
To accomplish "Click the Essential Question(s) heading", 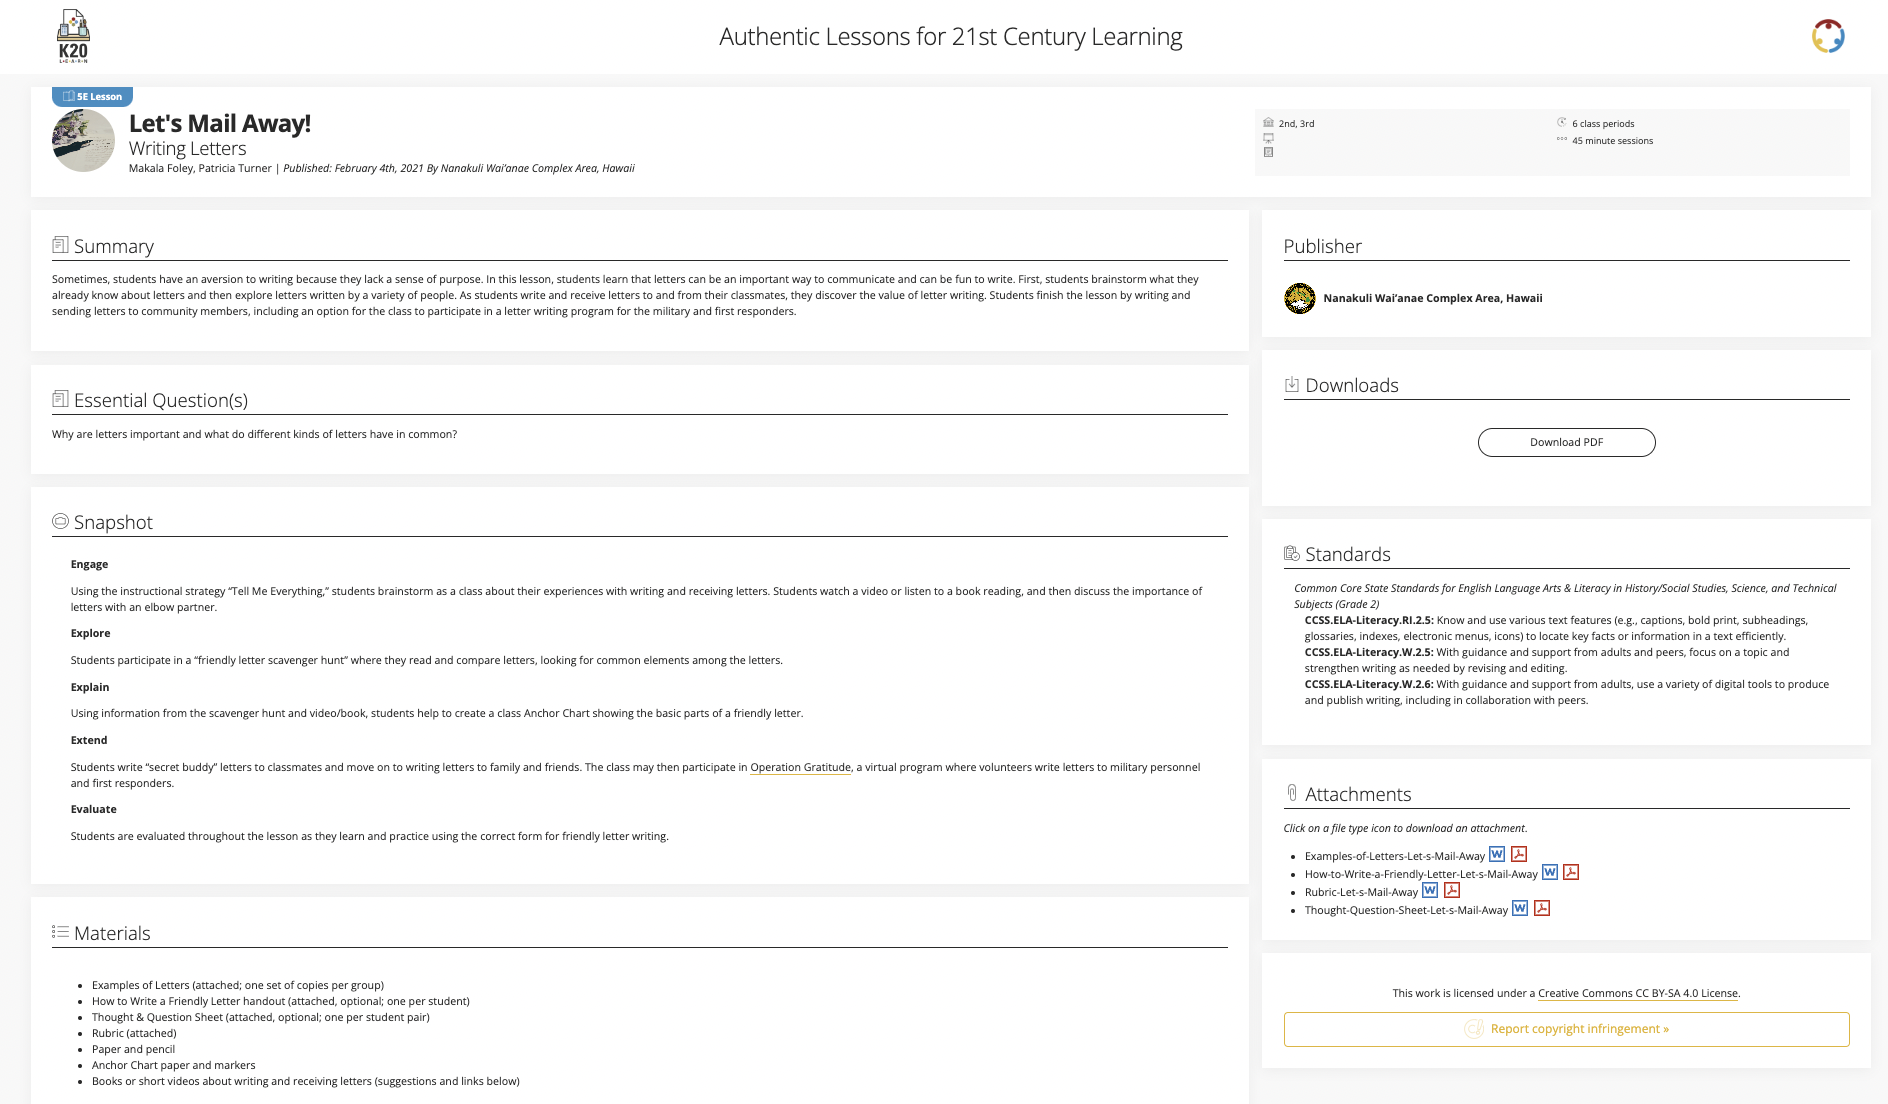I will (161, 400).
